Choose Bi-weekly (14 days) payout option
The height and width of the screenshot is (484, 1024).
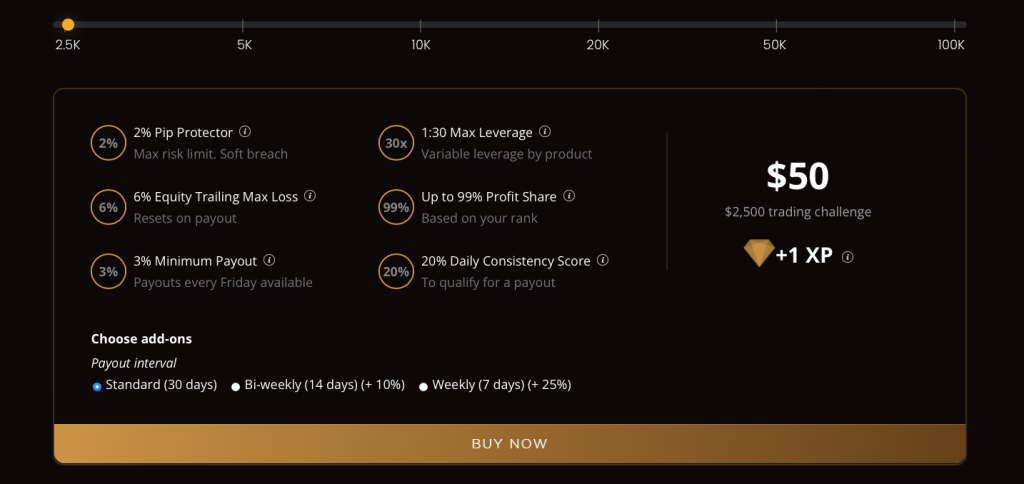(236, 386)
